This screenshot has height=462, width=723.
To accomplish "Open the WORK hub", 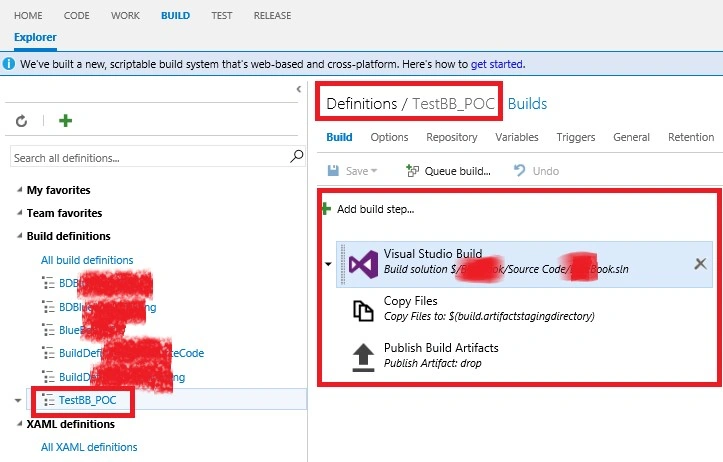I will tap(125, 16).
